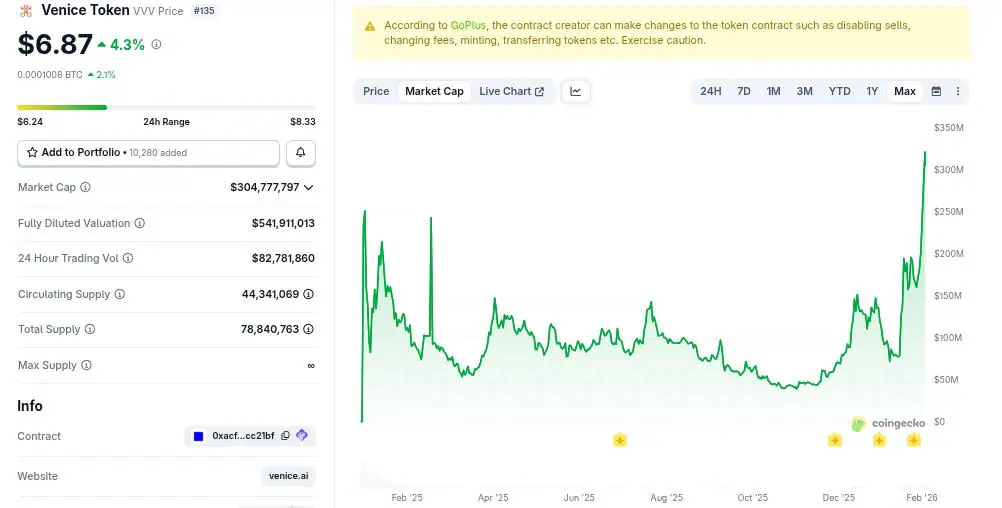Open the Live Chart tab
Screen dimensions: 1002x508
(x=511, y=91)
